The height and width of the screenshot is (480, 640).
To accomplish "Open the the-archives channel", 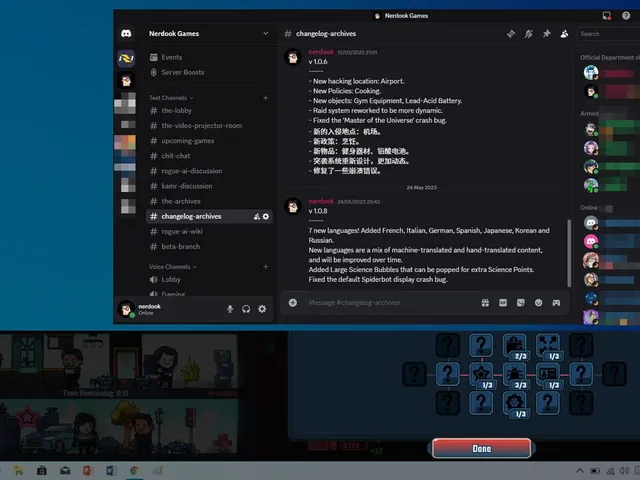I will pos(209,201).
